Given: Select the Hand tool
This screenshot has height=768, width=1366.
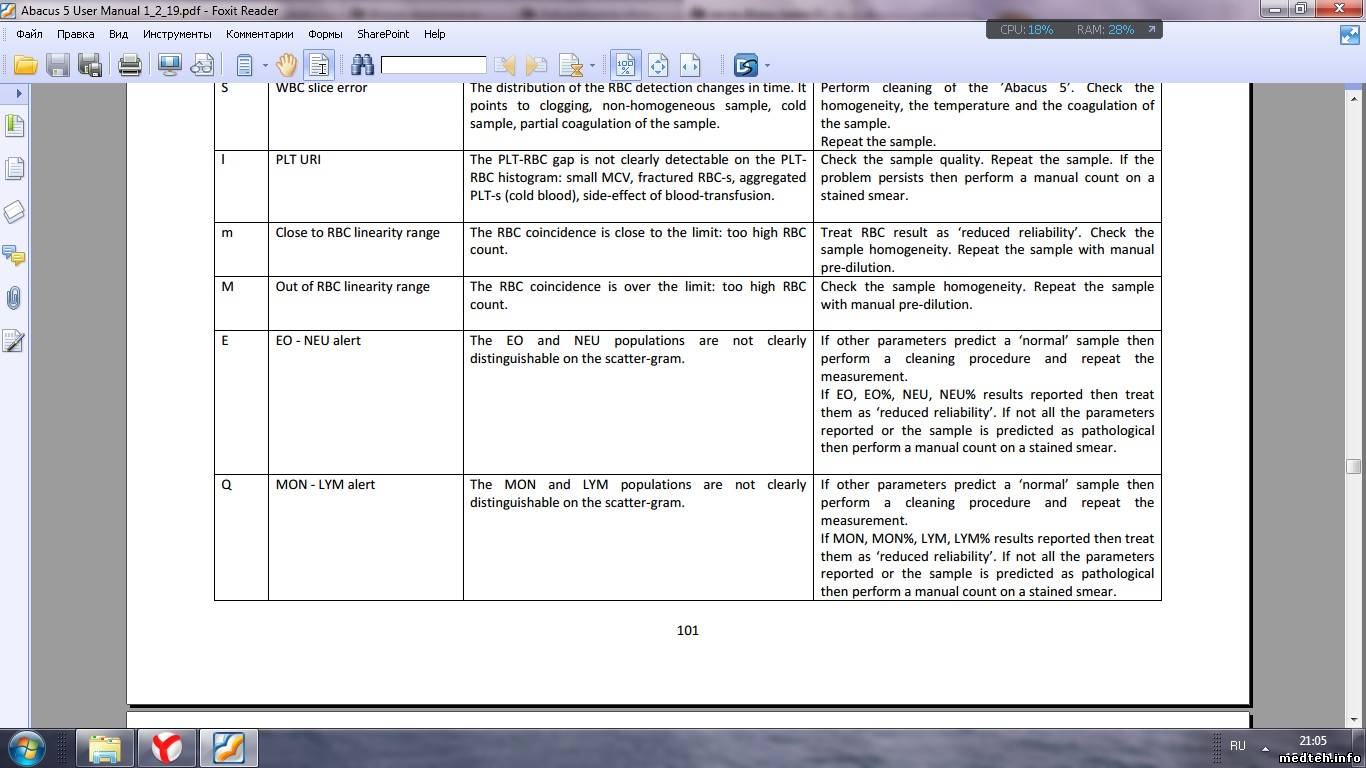Looking at the screenshot, I should tap(287, 66).
